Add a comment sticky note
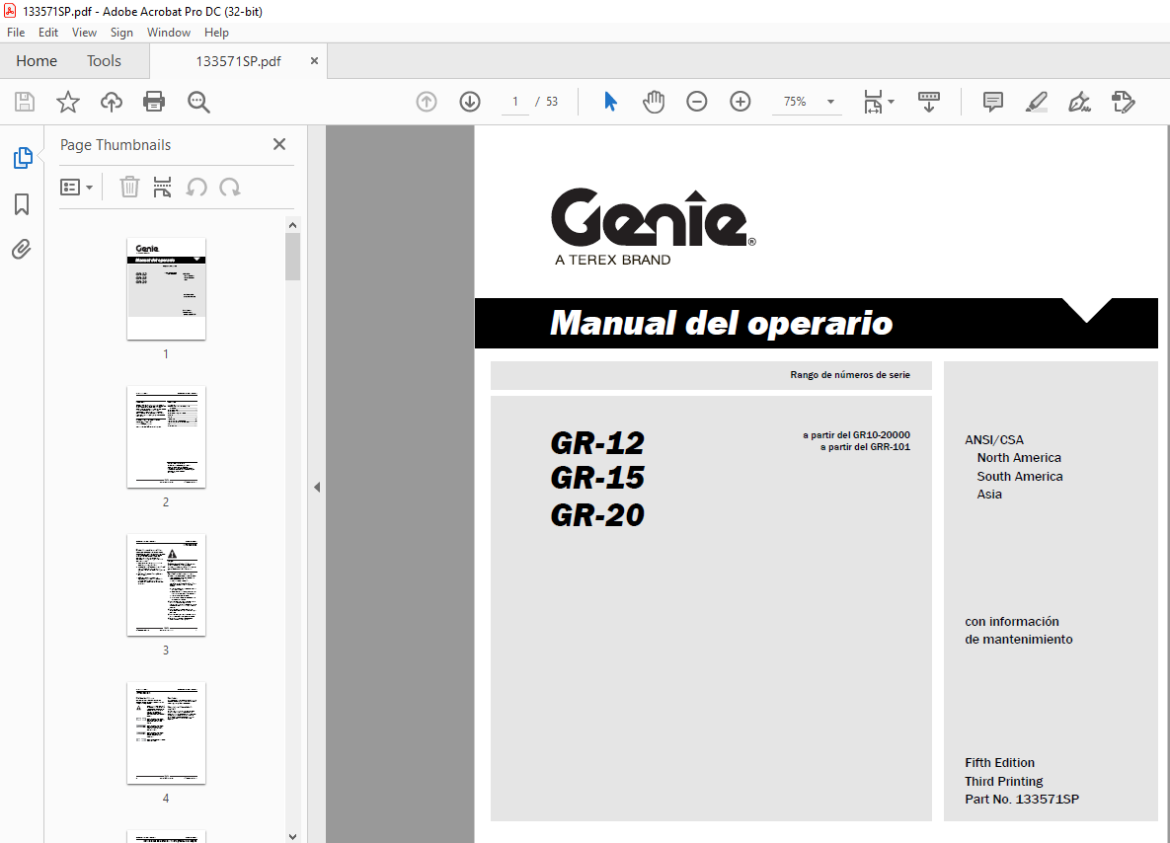 click(x=992, y=101)
